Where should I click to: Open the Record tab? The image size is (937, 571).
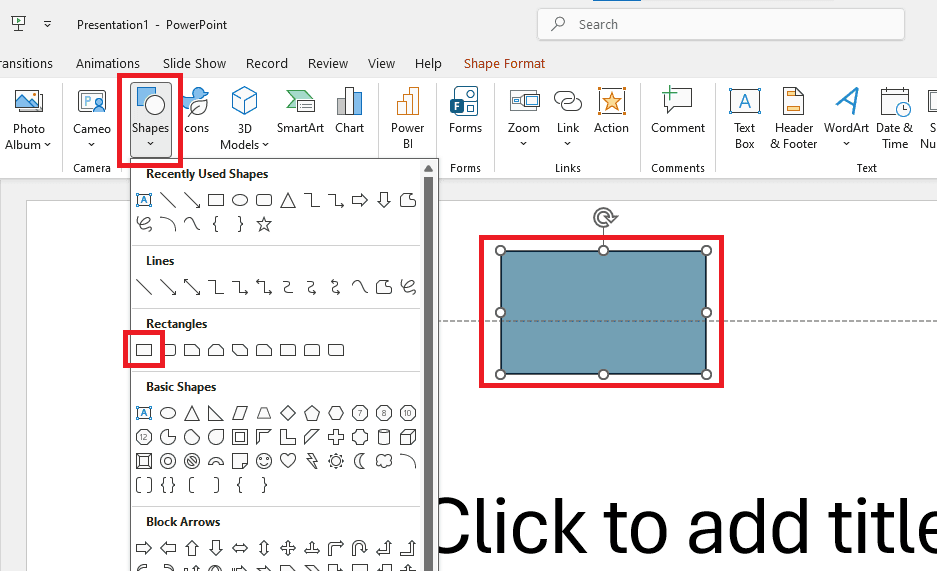tap(267, 63)
